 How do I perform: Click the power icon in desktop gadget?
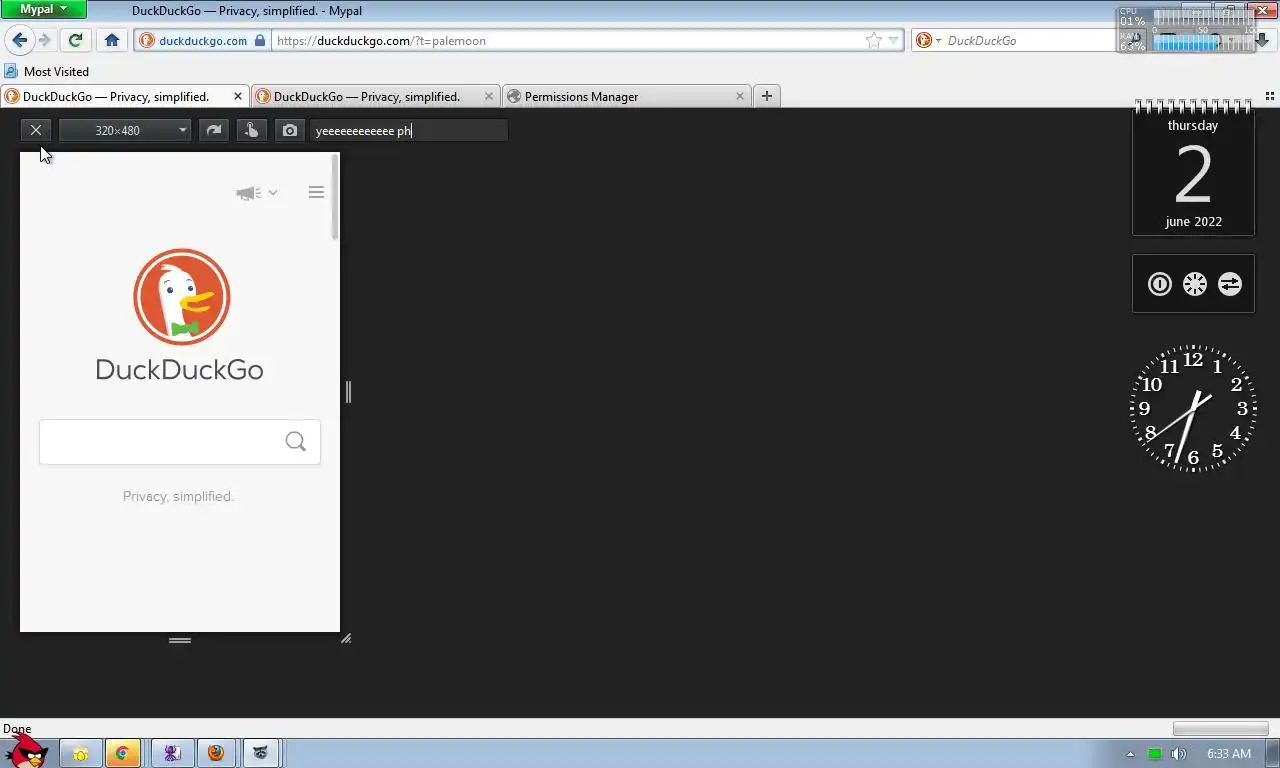coord(1159,284)
